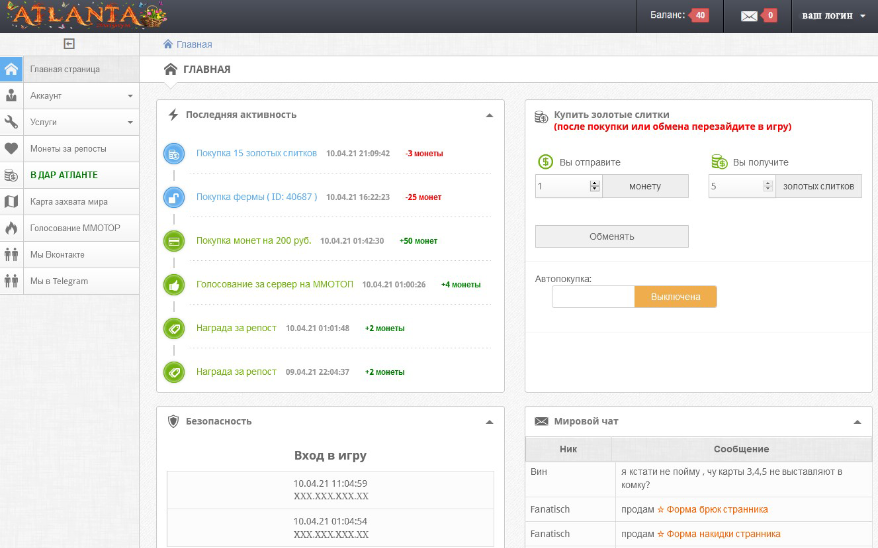Click the flame icon for Голосование ММОТОР
Viewport: 878px width, 548px height.
coord(11,228)
